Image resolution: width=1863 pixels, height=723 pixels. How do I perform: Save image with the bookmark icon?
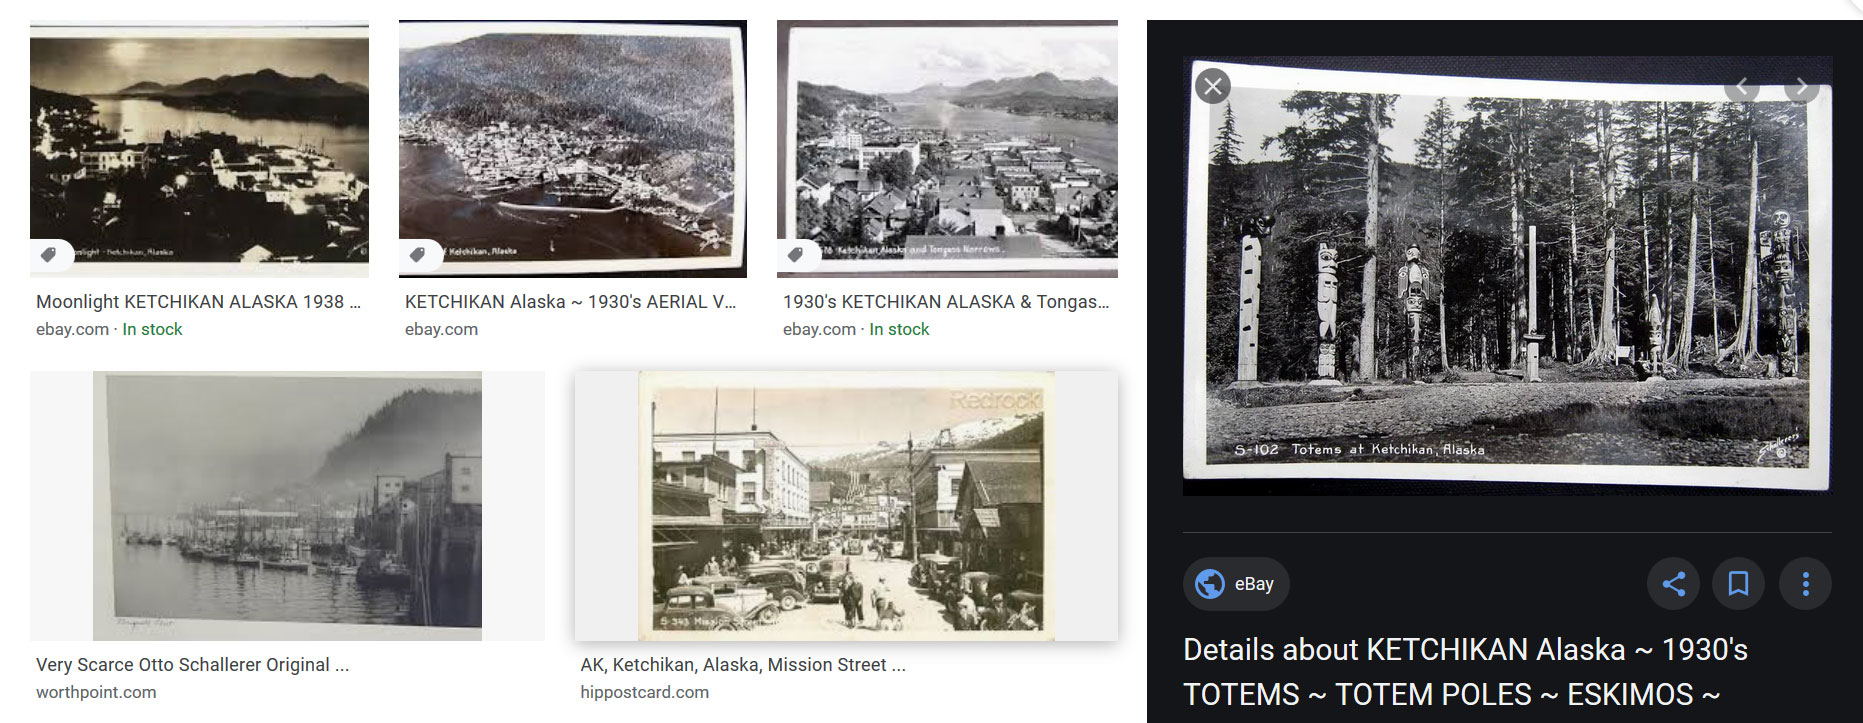click(x=1739, y=584)
